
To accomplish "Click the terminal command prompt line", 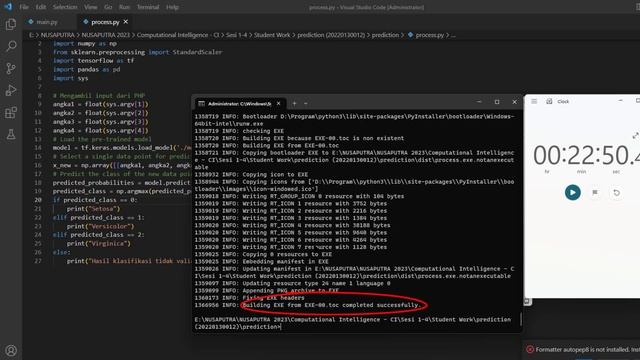I will pyautogui.click(x=353, y=323).
